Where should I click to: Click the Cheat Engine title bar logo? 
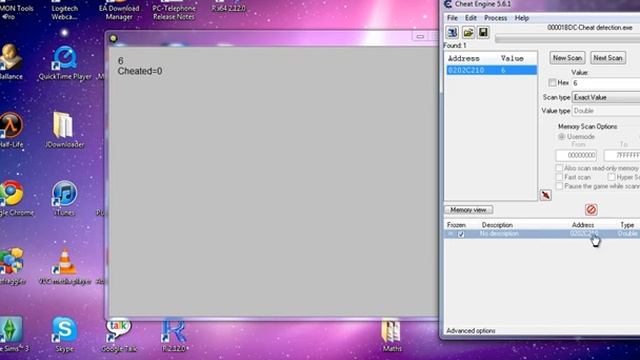(448, 4)
